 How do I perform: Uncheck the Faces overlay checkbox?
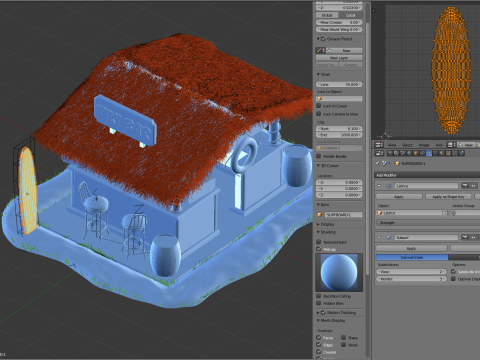(x=319, y=337)
